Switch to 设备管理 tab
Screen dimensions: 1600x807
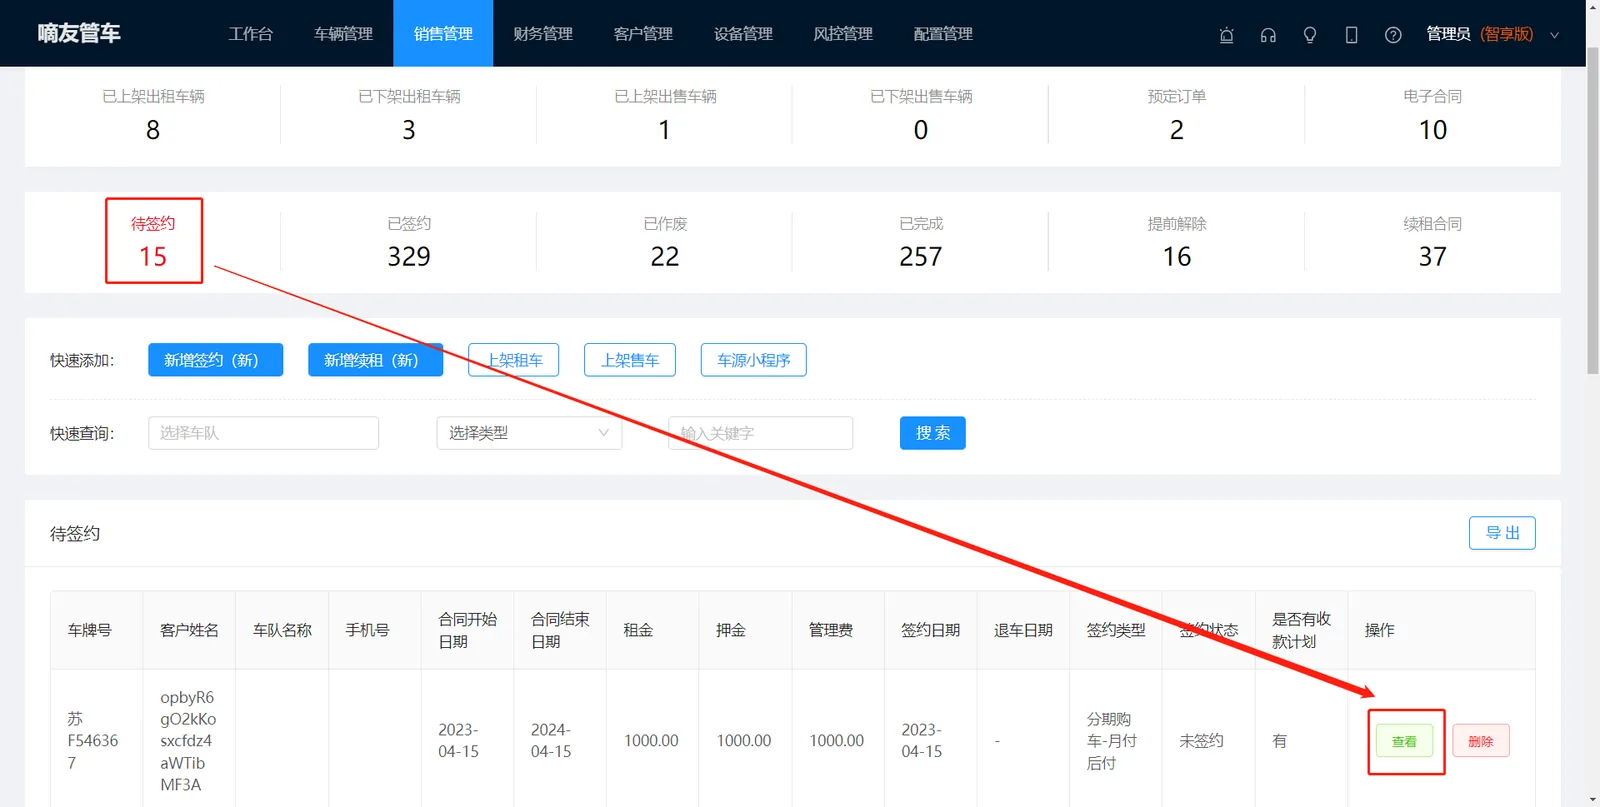[x=743, y=33]
